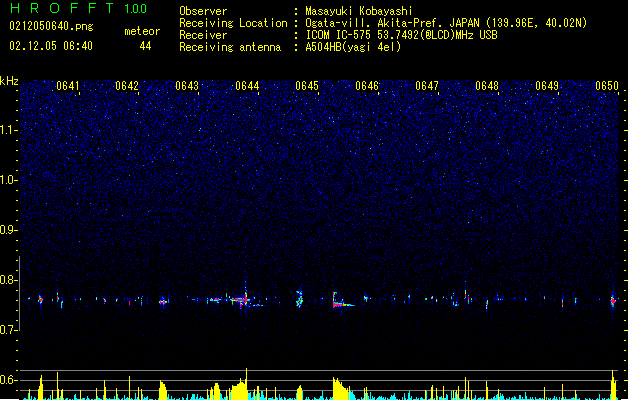
Task: Click the 0644 time marker
Action: click(247, 86)
